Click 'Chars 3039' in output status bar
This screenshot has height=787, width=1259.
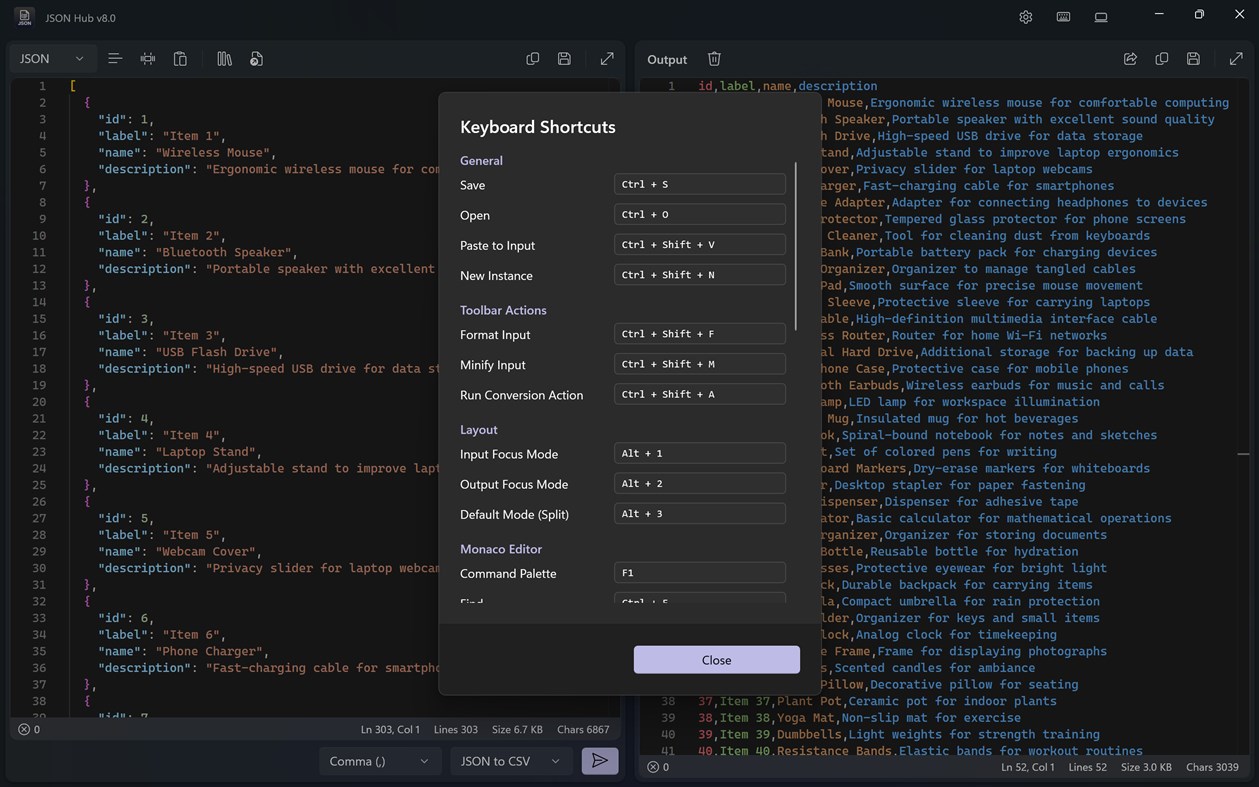[x=1212, y=767]
